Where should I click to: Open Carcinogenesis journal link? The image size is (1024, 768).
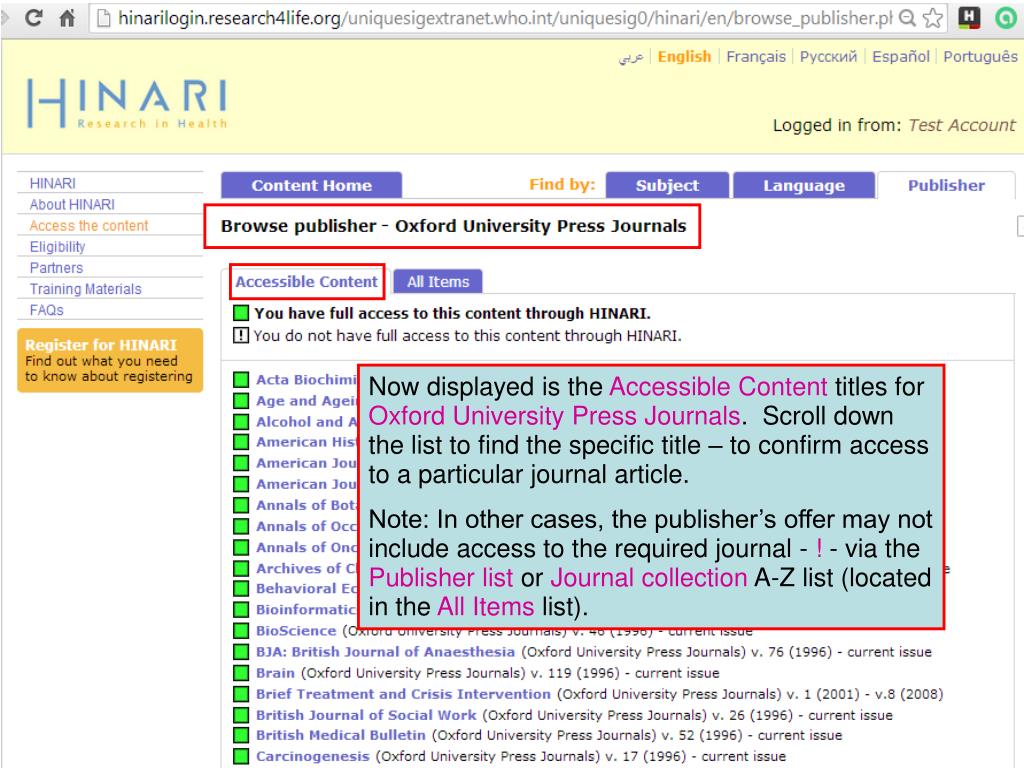click(312, 756)
